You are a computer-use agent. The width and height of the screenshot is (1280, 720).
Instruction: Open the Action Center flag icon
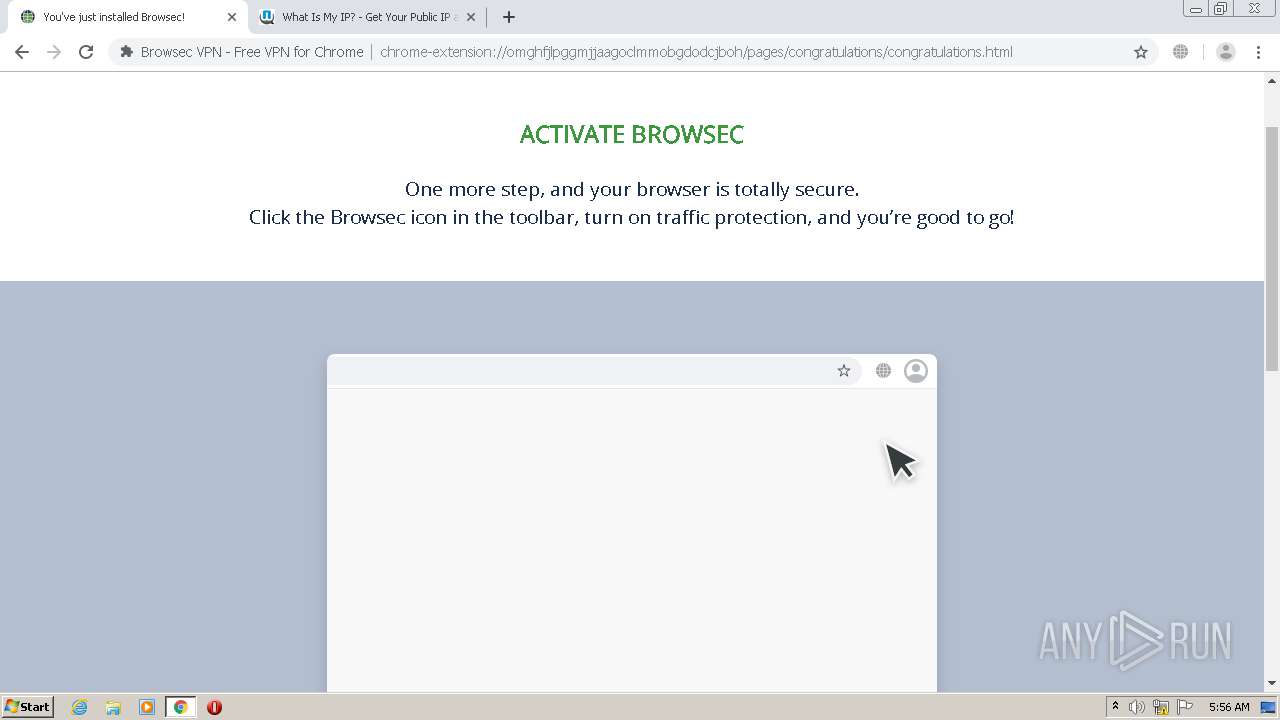point(1185,707)
